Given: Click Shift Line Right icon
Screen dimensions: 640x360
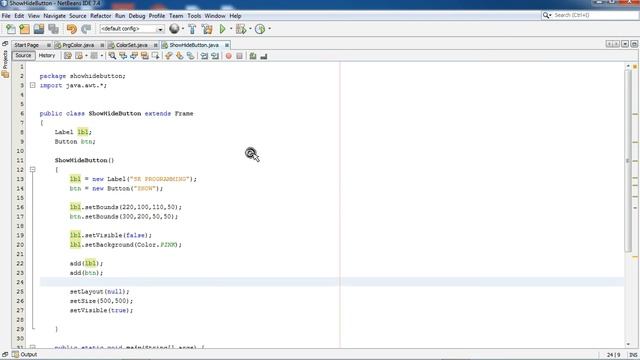Looking at the screenshot, I should pos(215,56).
